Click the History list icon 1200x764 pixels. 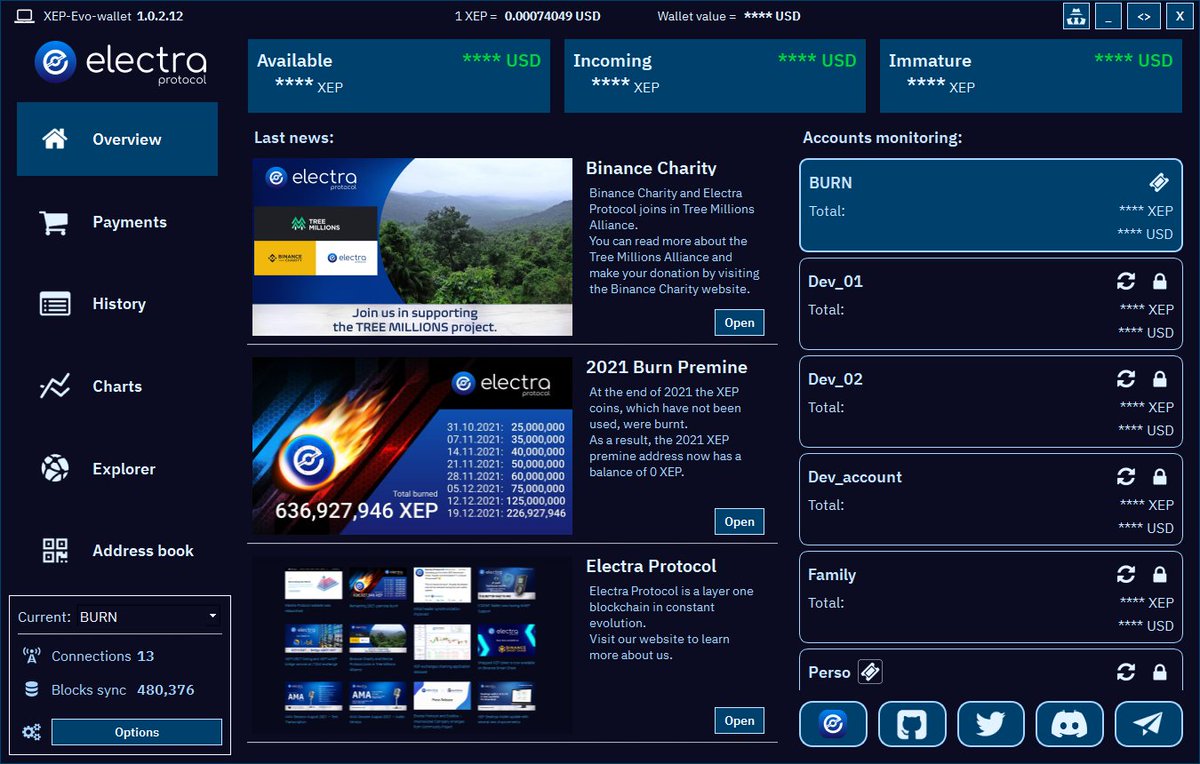click(54, 304)
